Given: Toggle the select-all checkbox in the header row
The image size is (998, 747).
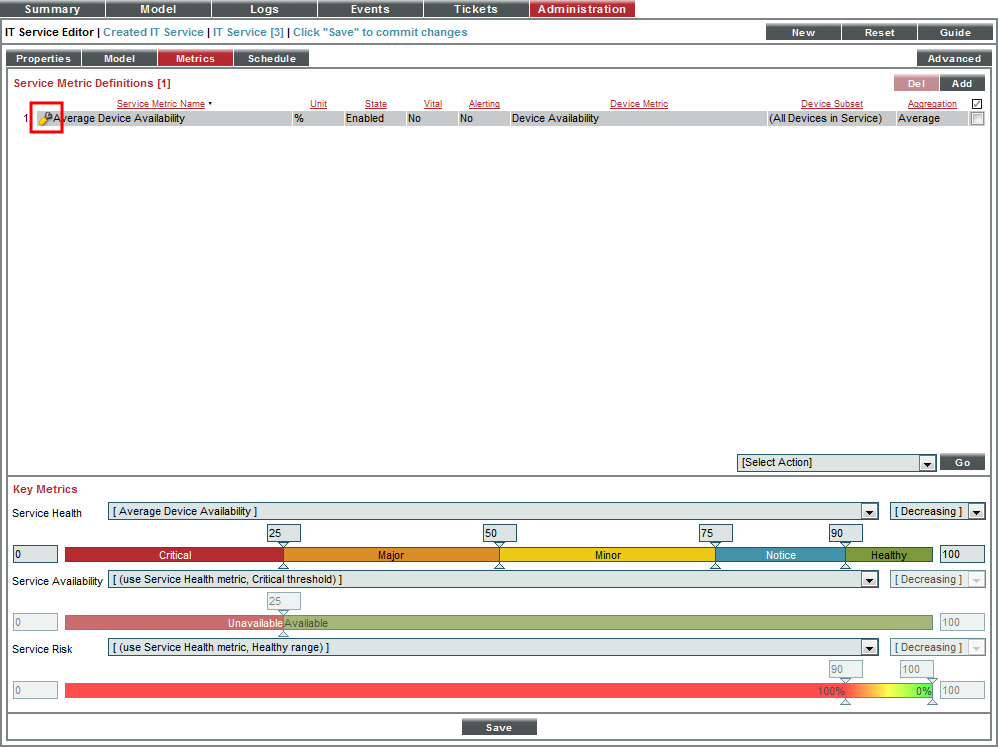Looking at the screenshot, I should [977, 103].
